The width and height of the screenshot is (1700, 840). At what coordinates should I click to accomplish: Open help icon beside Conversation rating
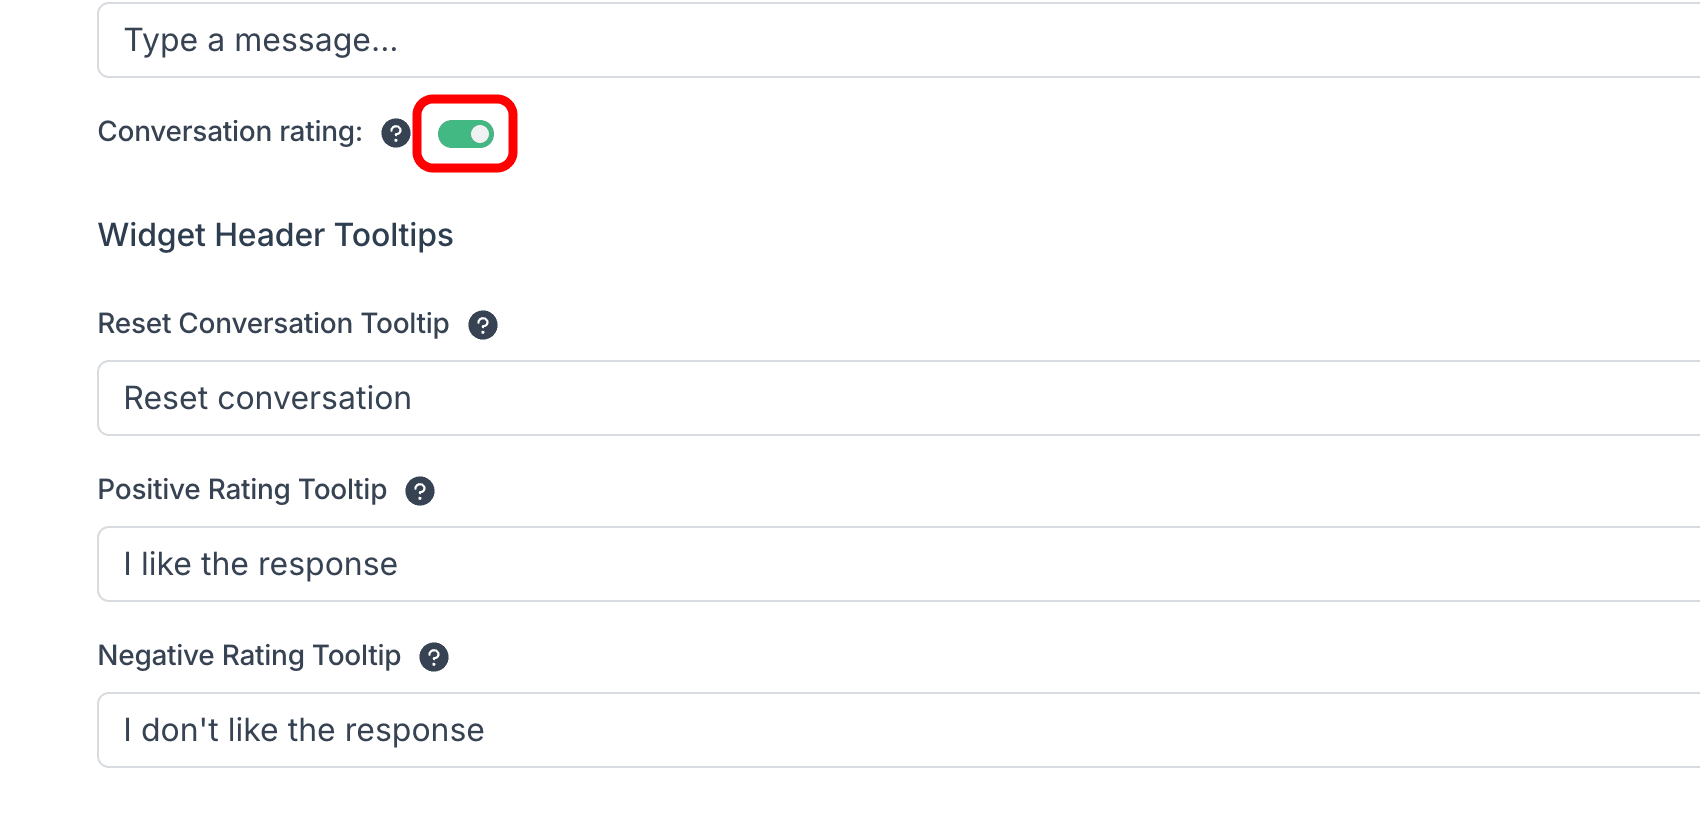pos(396,133)
